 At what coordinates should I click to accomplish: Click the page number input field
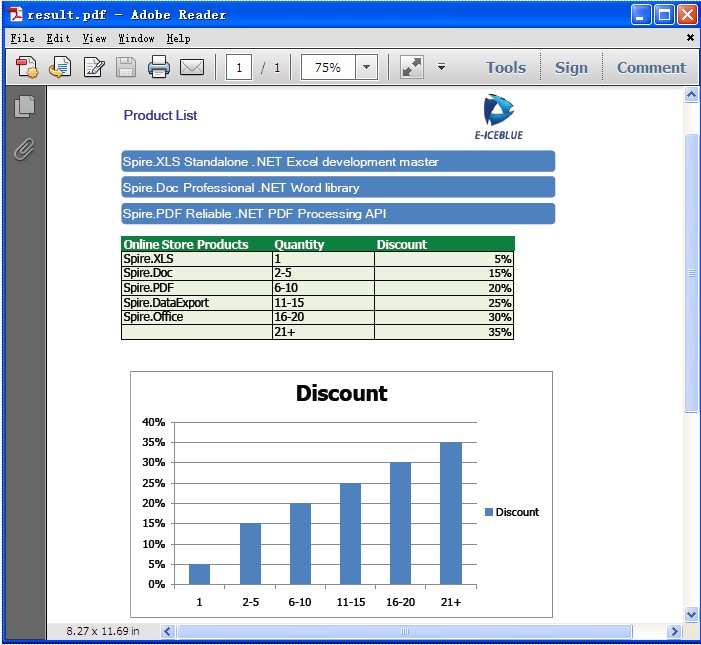[239, 67]
